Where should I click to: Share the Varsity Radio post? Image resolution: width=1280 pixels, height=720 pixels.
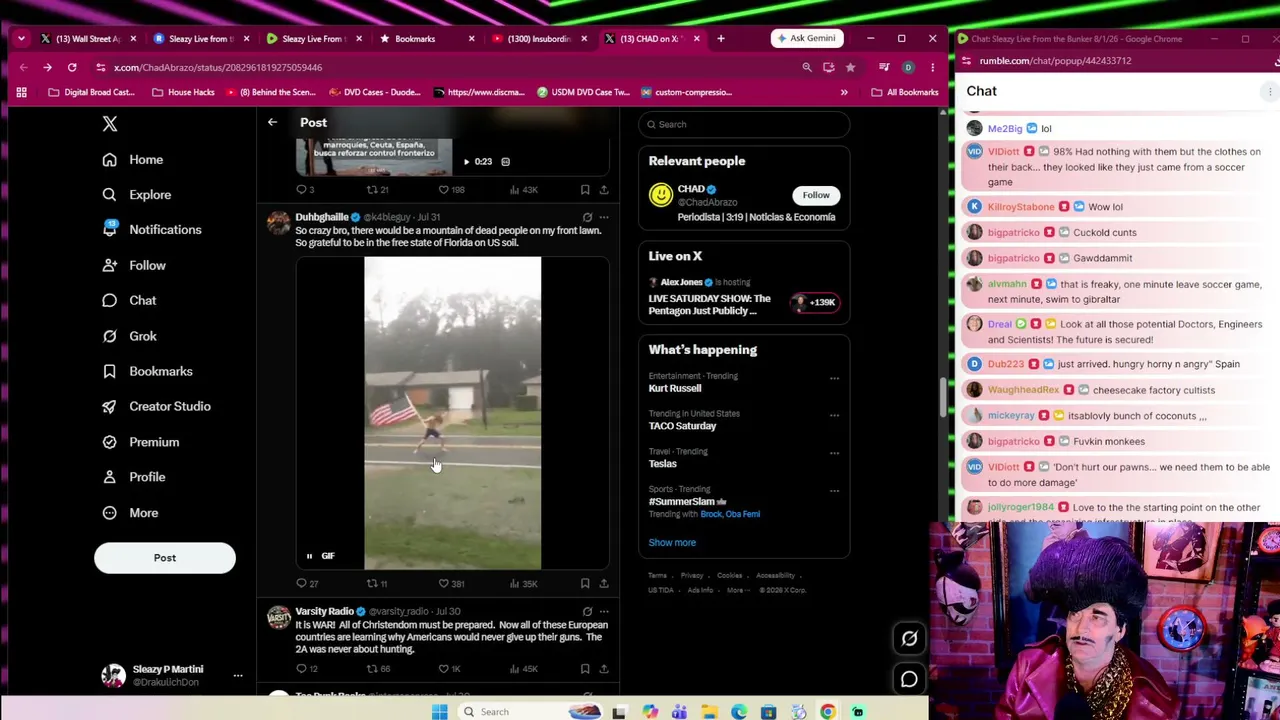pos(603,668)
